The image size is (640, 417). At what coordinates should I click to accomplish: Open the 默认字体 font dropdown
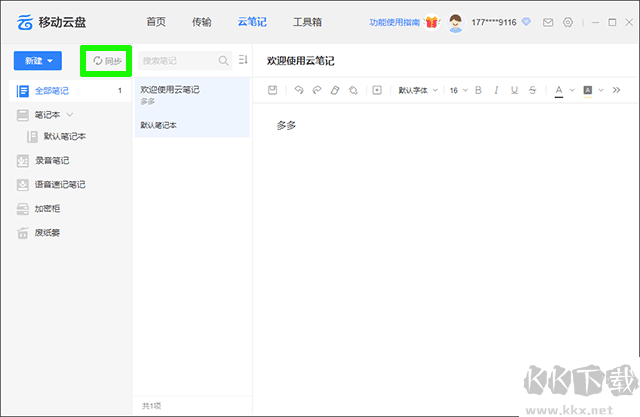pyautogui.click(x=418, y=90)
